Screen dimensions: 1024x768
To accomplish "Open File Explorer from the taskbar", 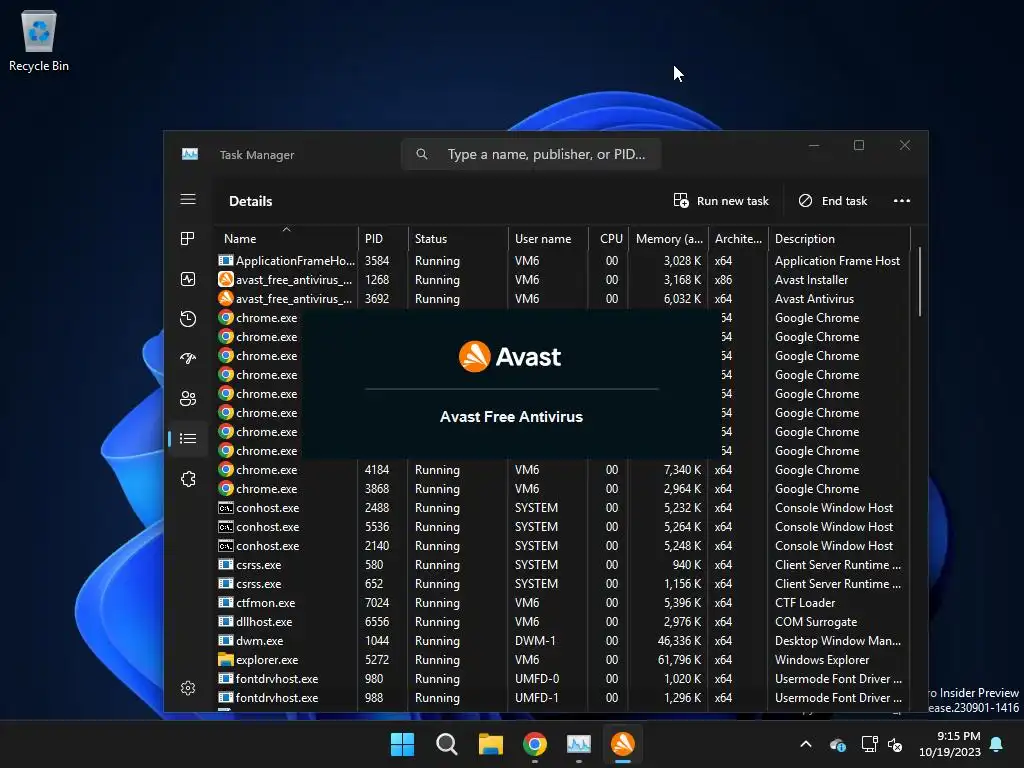I will (490, 744).
